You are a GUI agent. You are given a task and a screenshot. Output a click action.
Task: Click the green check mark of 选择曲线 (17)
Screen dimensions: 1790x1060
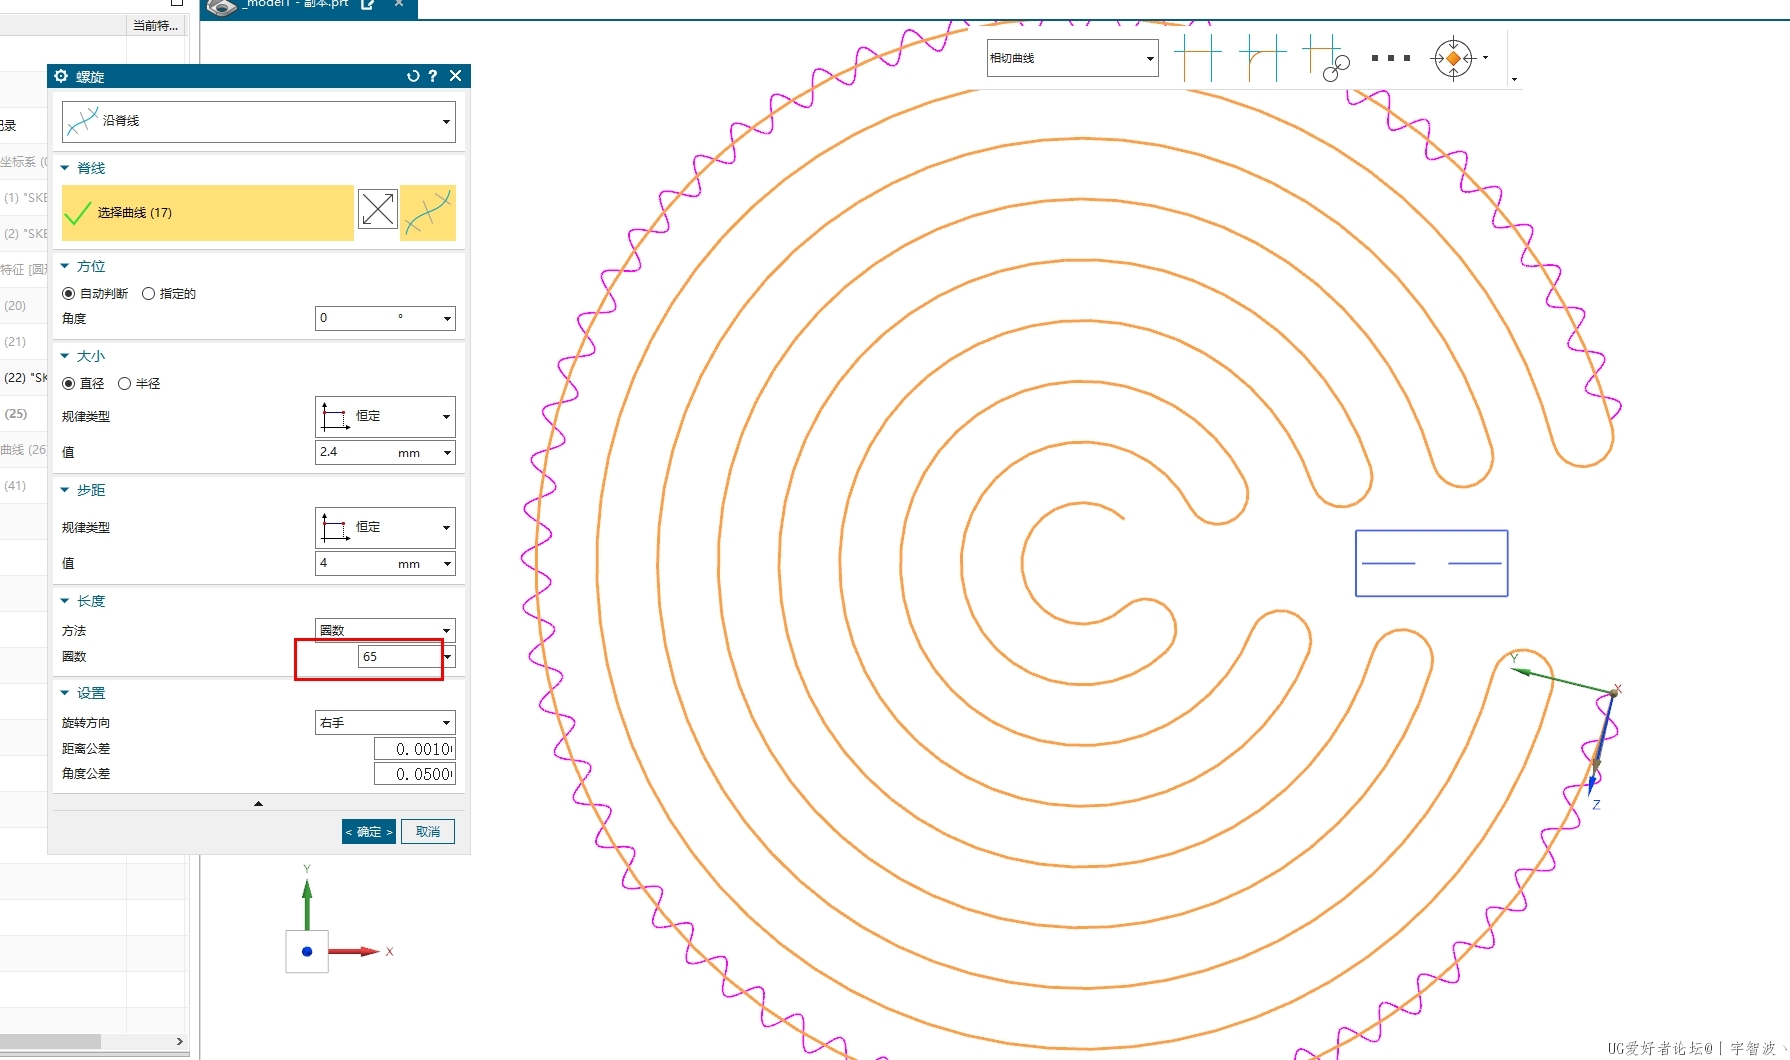point(78,212)
